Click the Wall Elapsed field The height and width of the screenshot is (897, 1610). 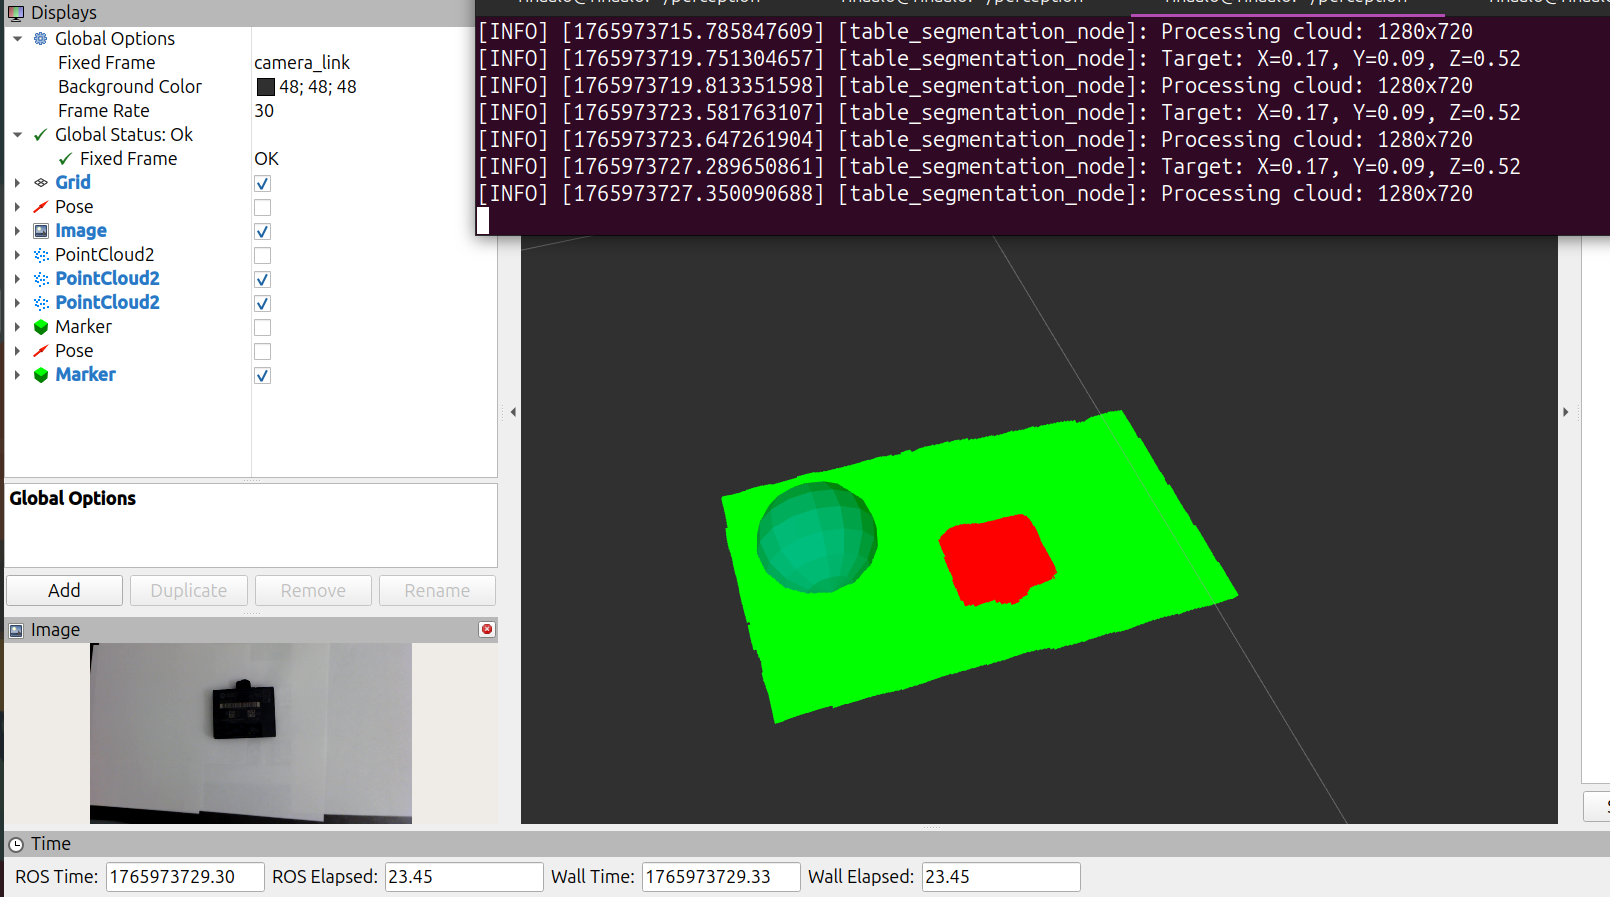[x=1001, y=877]
